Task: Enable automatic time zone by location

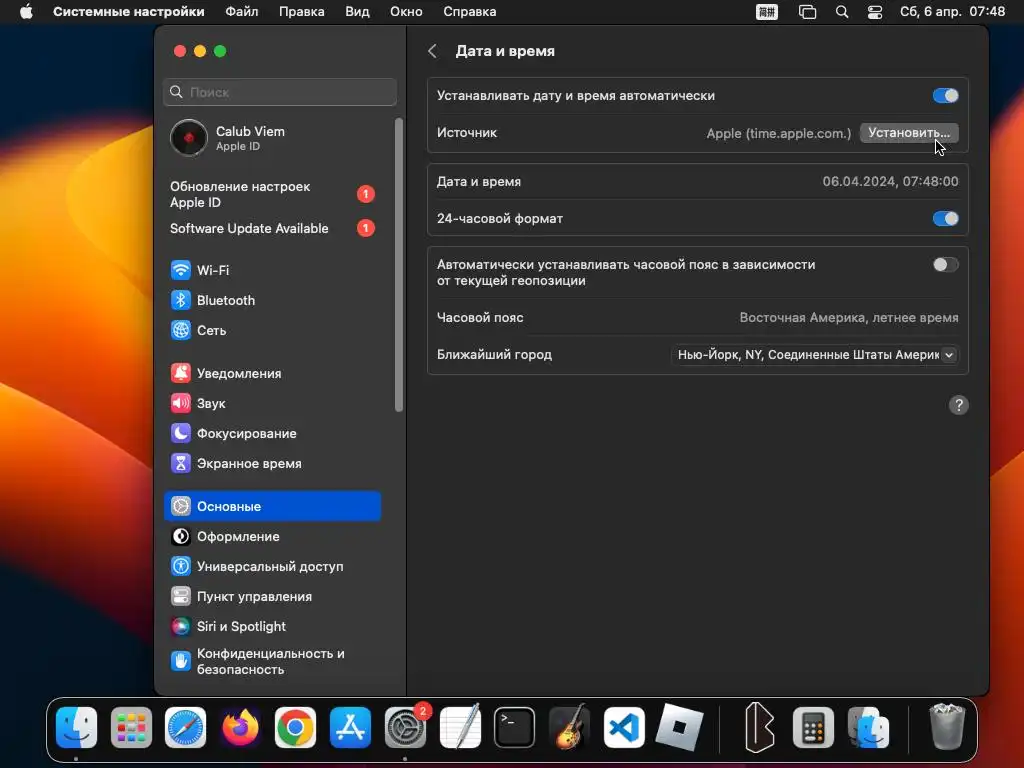Action: click(945, 264)
